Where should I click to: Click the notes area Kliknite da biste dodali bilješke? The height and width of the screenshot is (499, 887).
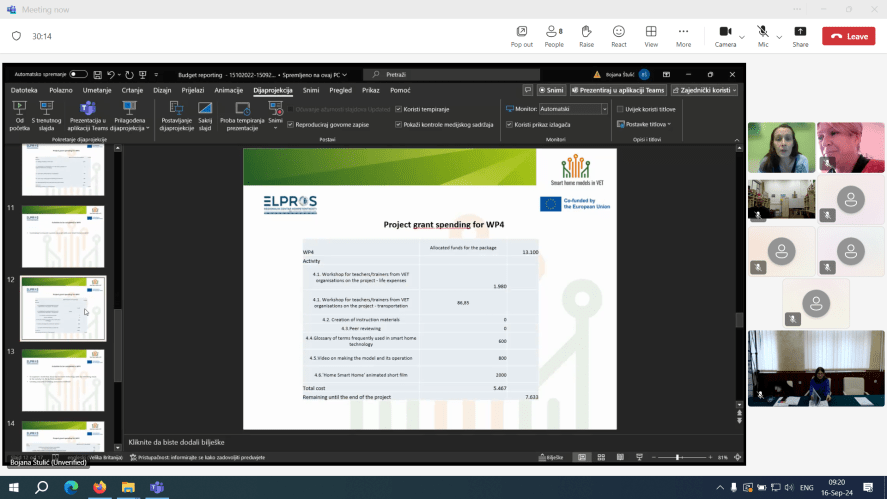(x=176, y=442)
